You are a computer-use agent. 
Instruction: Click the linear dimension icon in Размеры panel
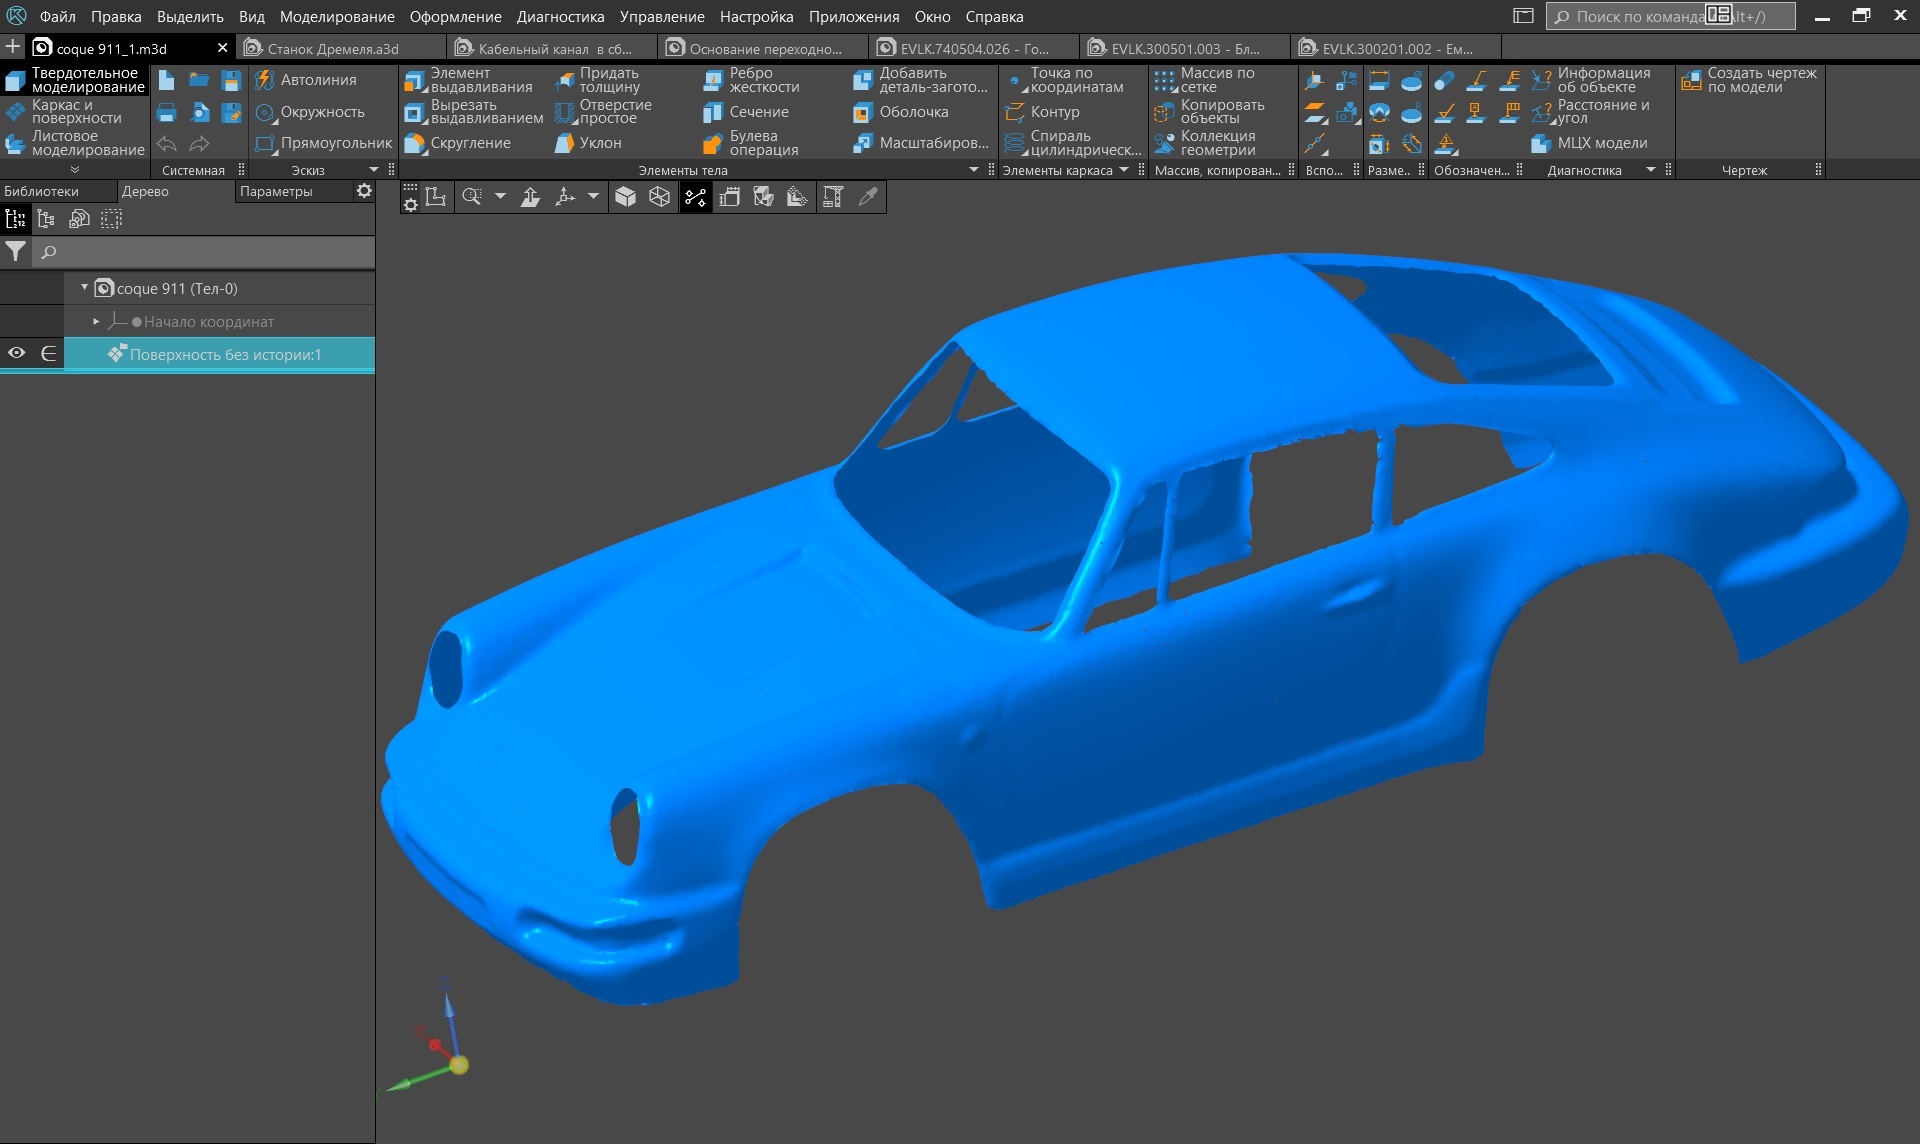(x=1380, y=80)
